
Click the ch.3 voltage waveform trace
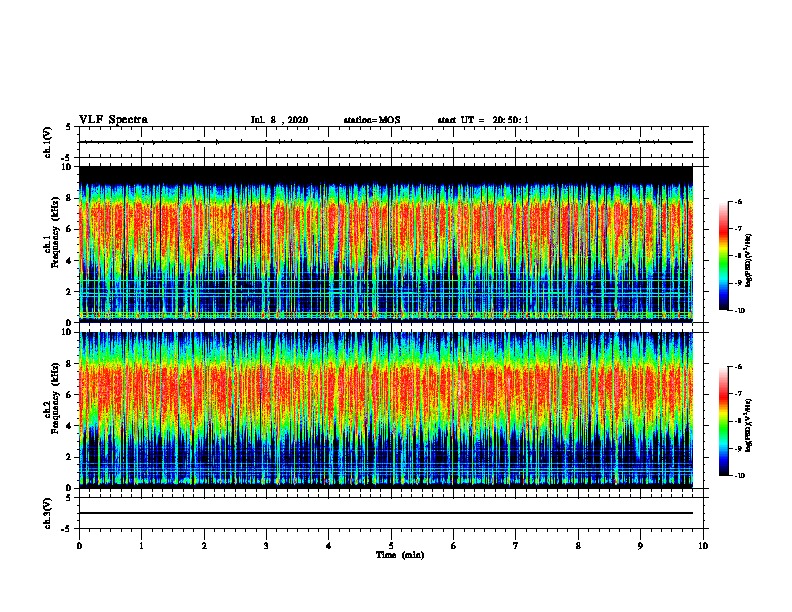[386, 513]
